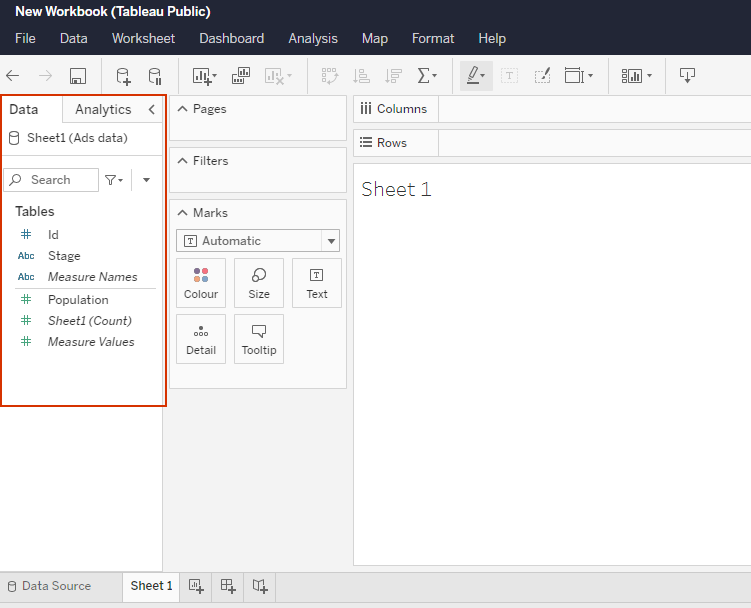Click New Dashboard icon in bottom bar

point(228,586)
